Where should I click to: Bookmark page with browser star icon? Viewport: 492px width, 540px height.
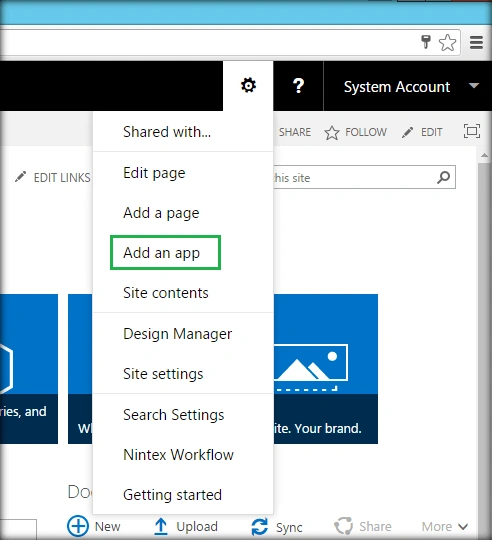448,43
